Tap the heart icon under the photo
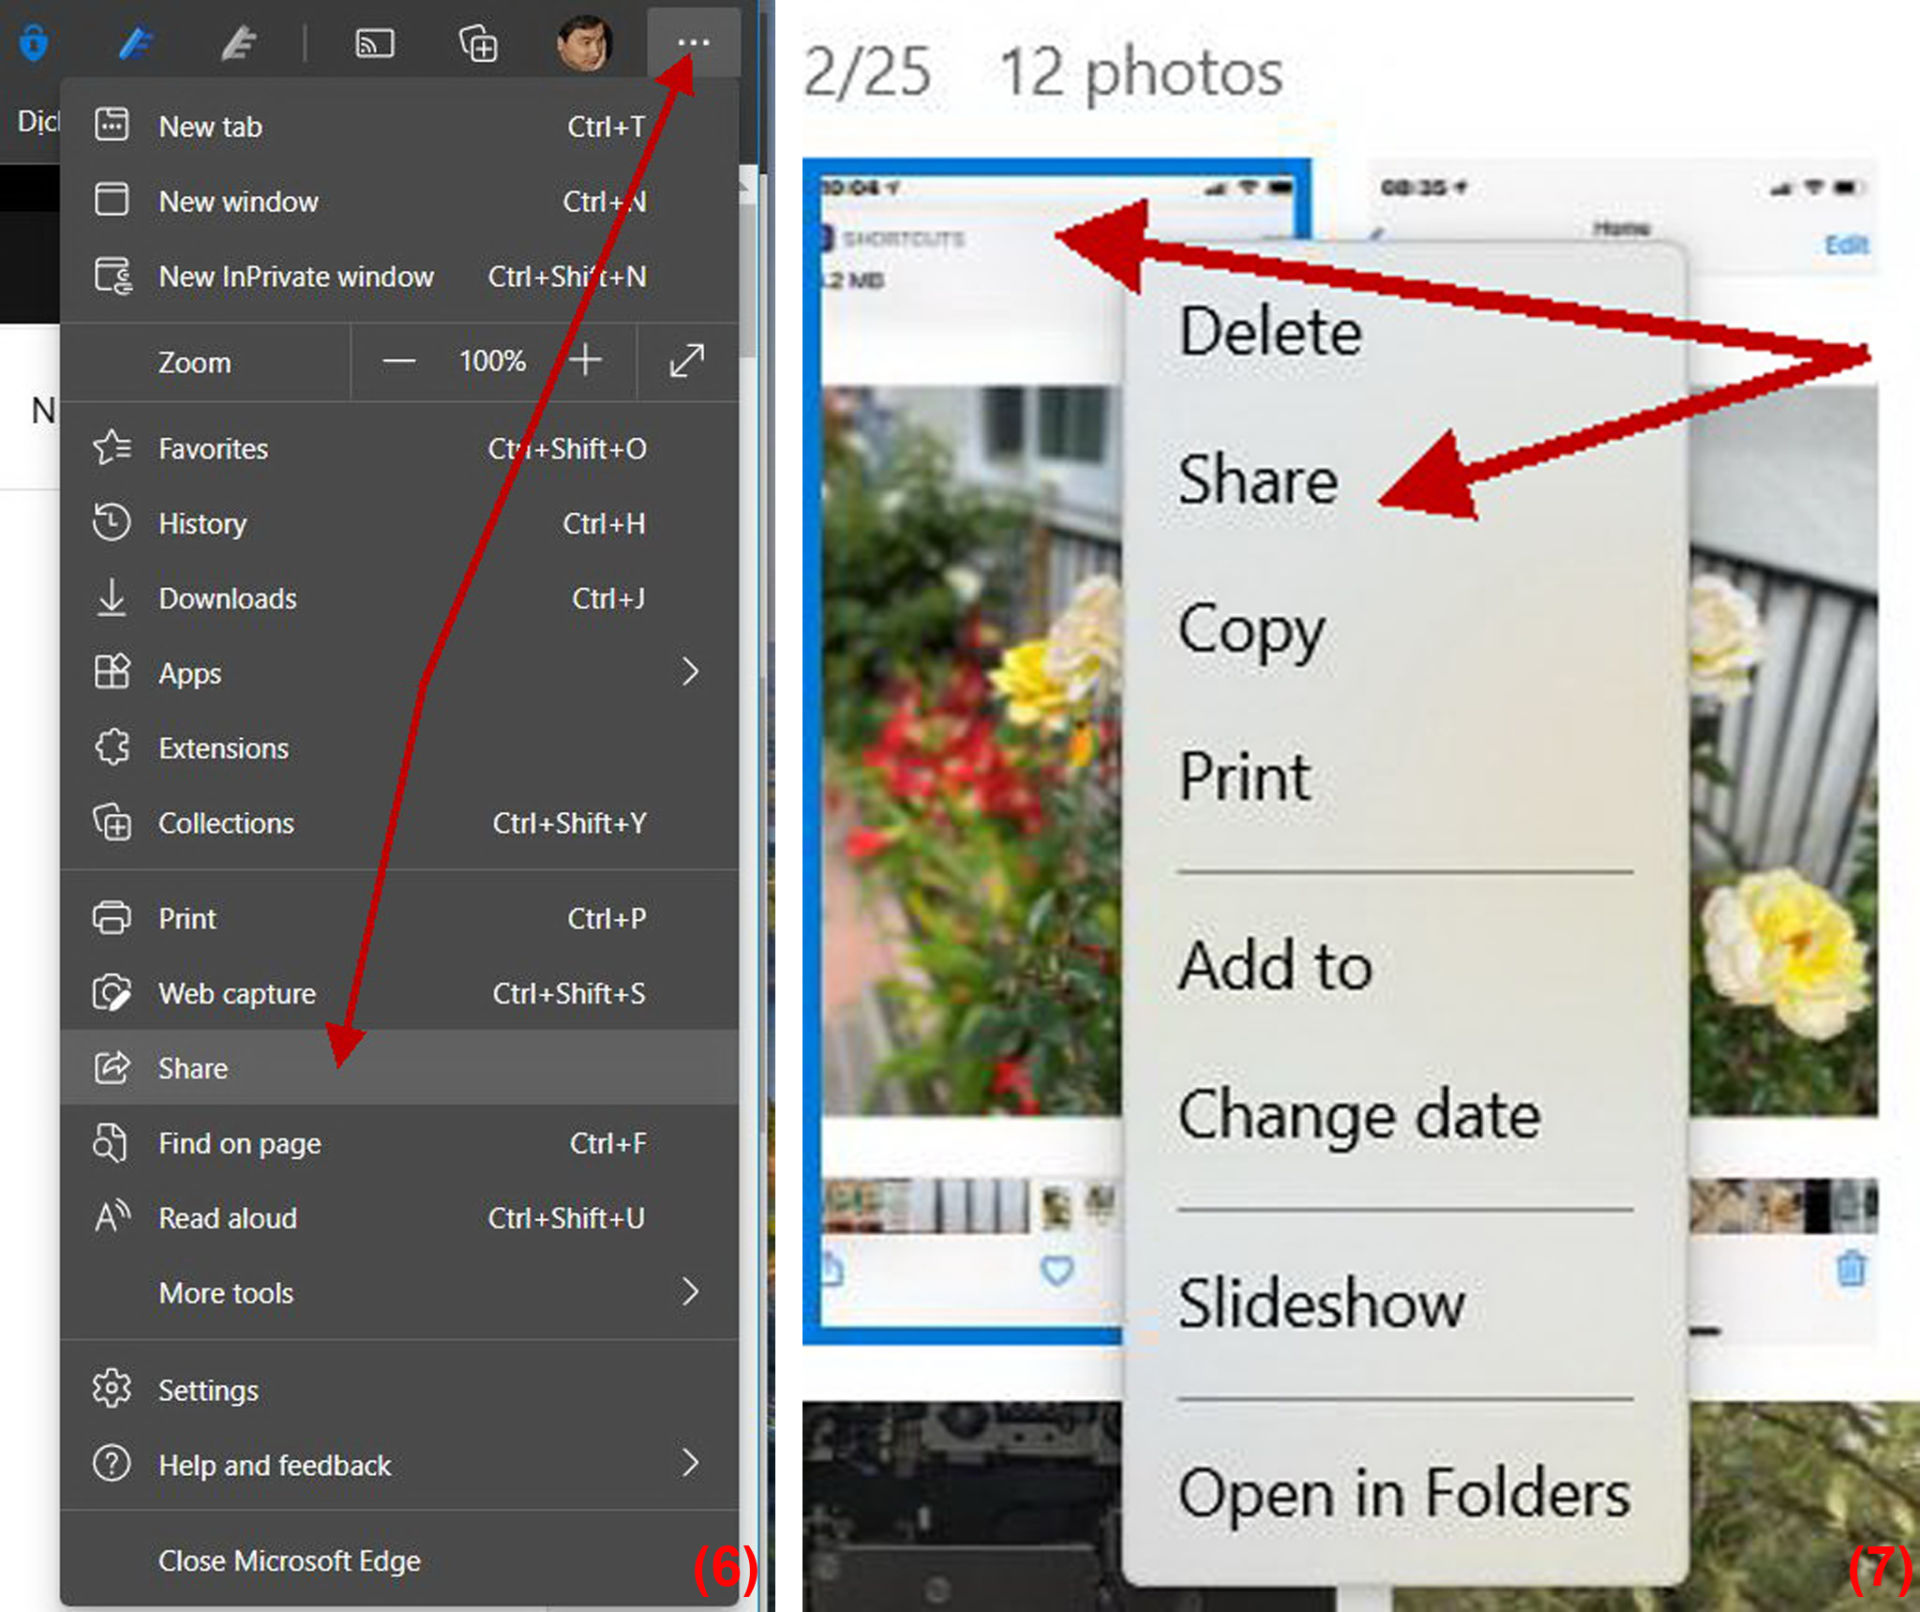The height and width of the screenshot is (1612, 1920). [x=1057, y=1271]
